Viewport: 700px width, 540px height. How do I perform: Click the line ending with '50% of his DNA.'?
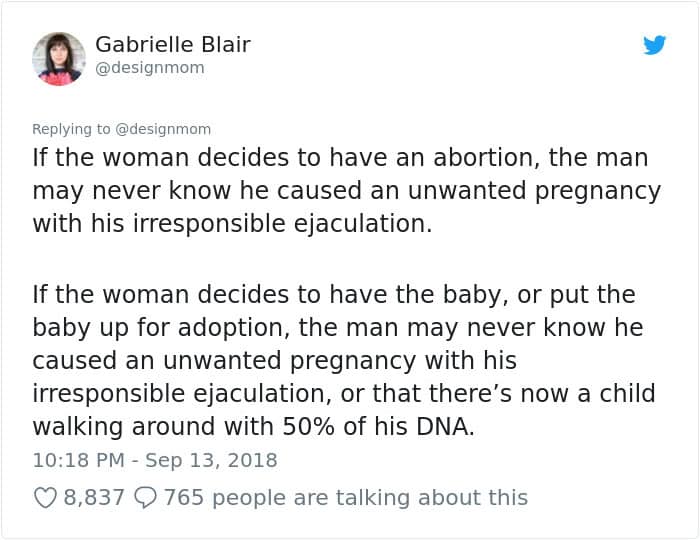coord(253,426)
